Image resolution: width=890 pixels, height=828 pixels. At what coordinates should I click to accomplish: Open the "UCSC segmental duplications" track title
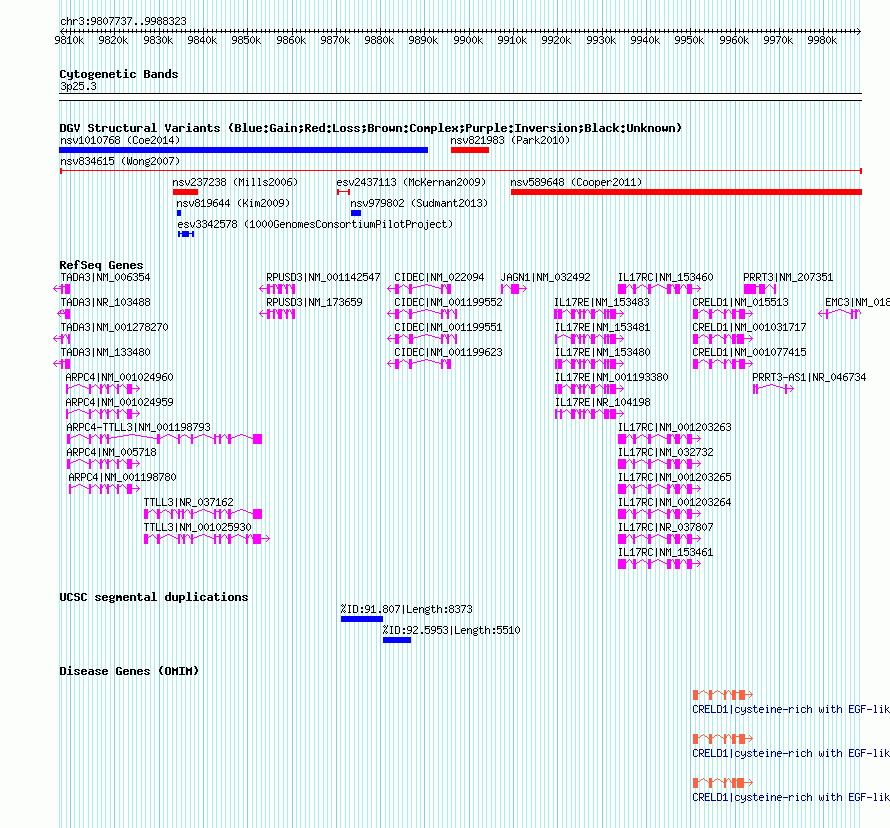(154, 597)
